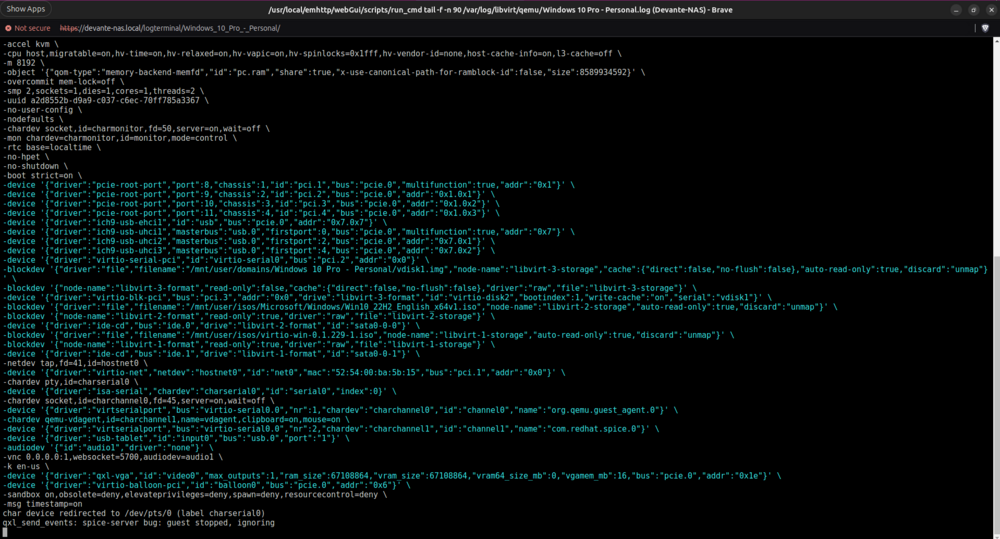Click the pcie-root-port port 8 device line
The height and width of the screenshot is (539, 1000).
click(288, 185)
